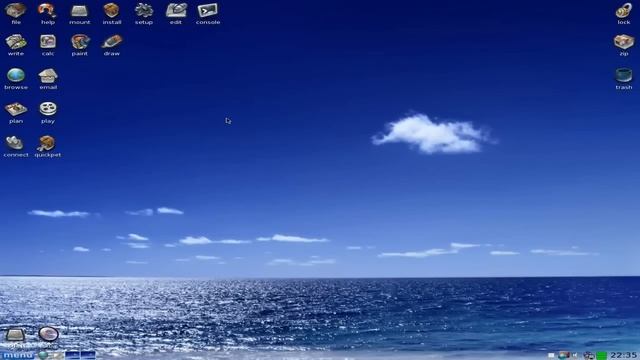Open the round disc icon above taskbar

point(49,334)
